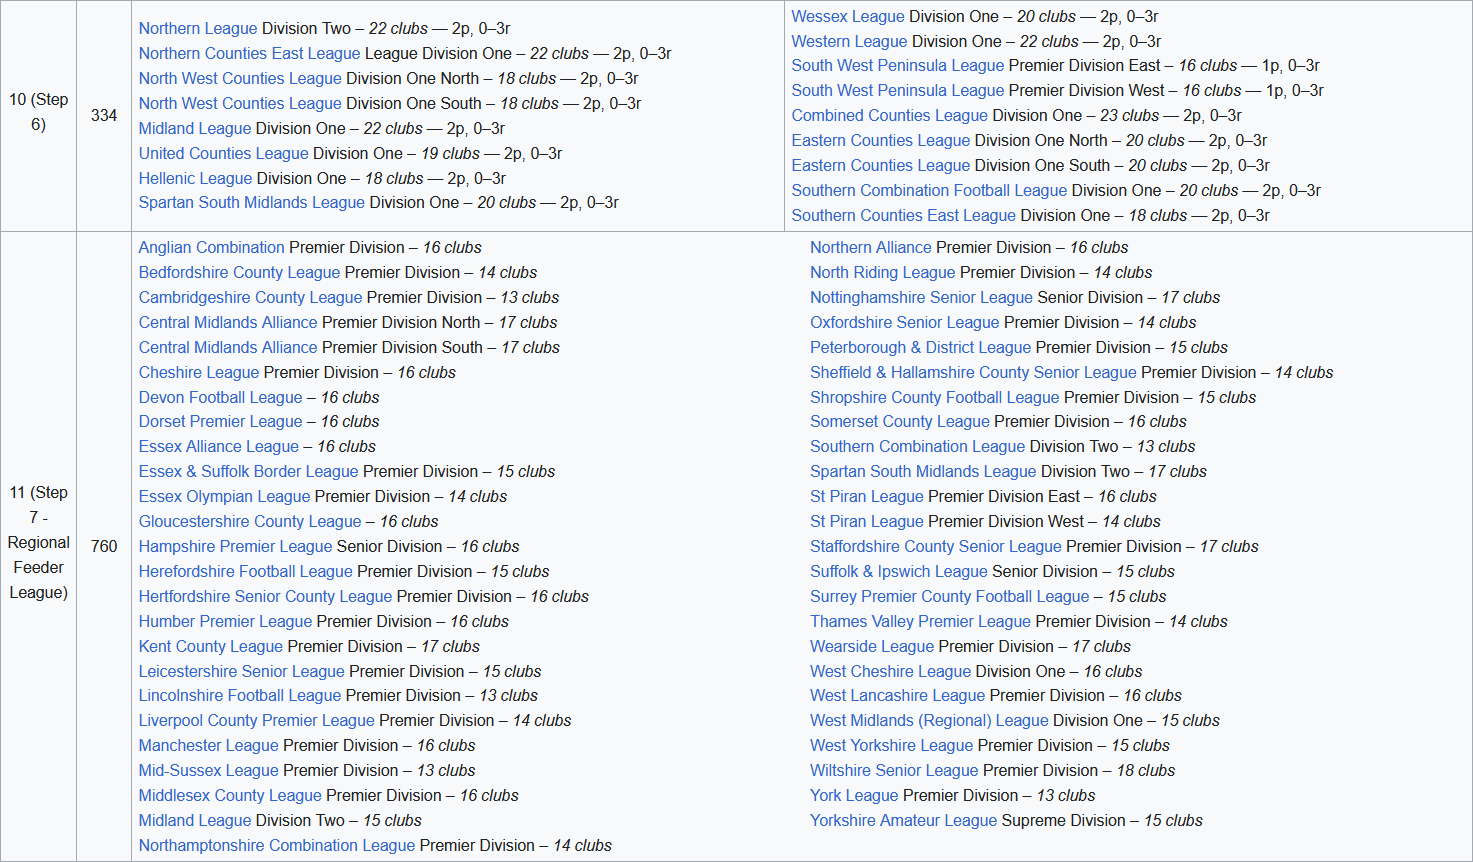Open North West Counties League Division One South link
The image size is (1473, 862).
coord(240,104)
